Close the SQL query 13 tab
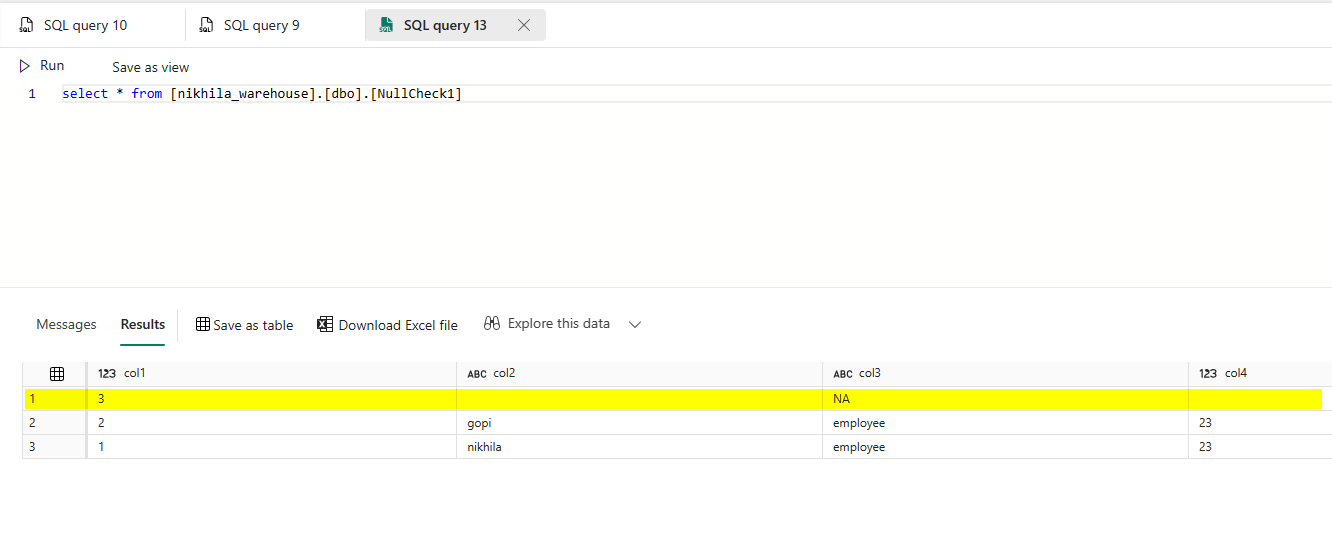The width and height of the screenshot is (1332, 541). [524, 25]
